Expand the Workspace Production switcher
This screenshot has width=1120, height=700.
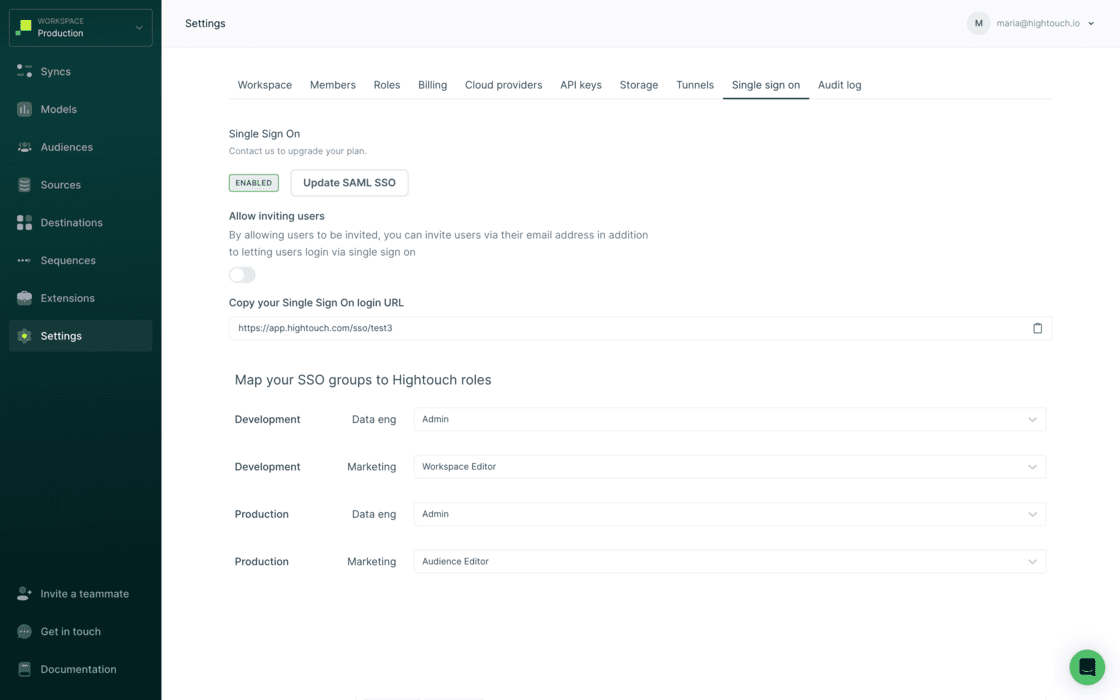[81, 28]
